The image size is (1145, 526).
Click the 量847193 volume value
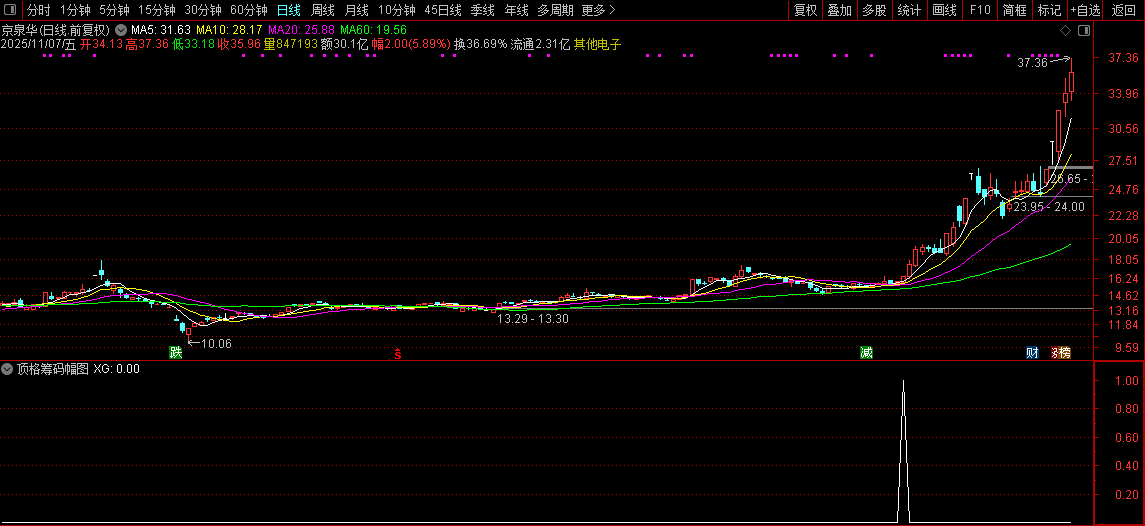(291, 45)
